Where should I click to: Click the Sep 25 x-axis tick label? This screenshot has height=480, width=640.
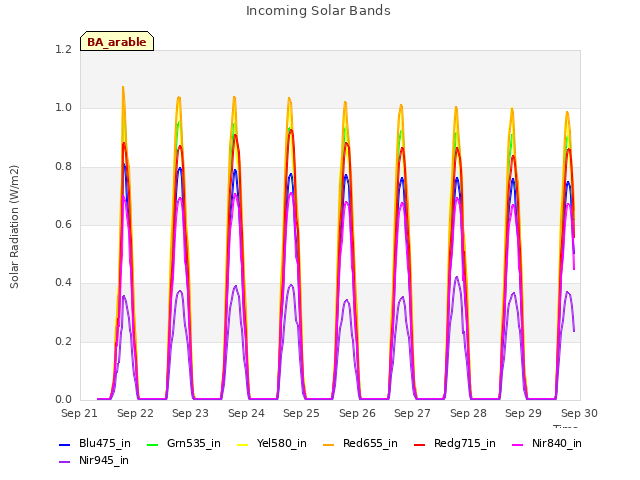301,413
